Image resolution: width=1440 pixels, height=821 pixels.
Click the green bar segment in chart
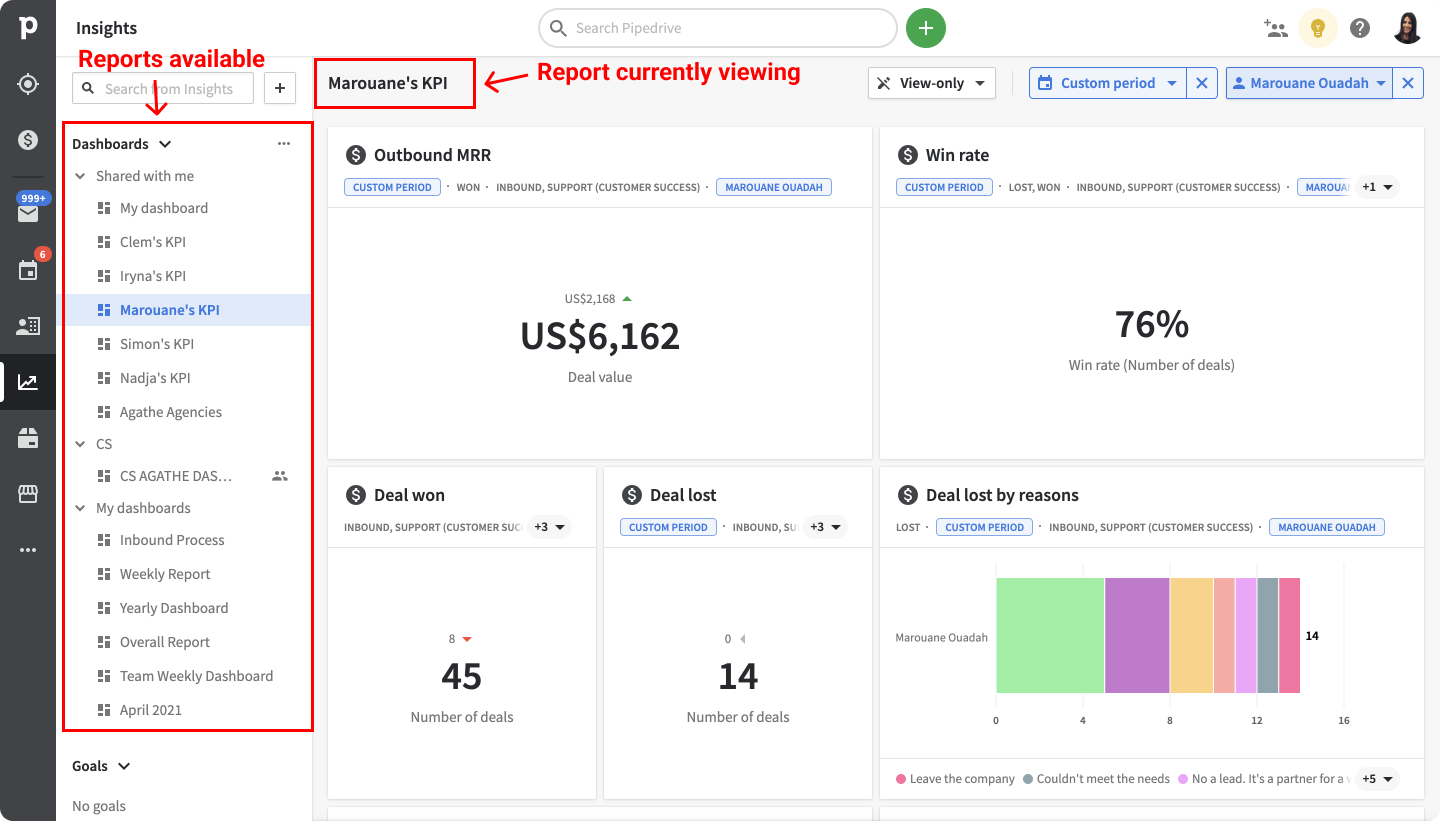pyautogui.click(x=1050, y=635)
